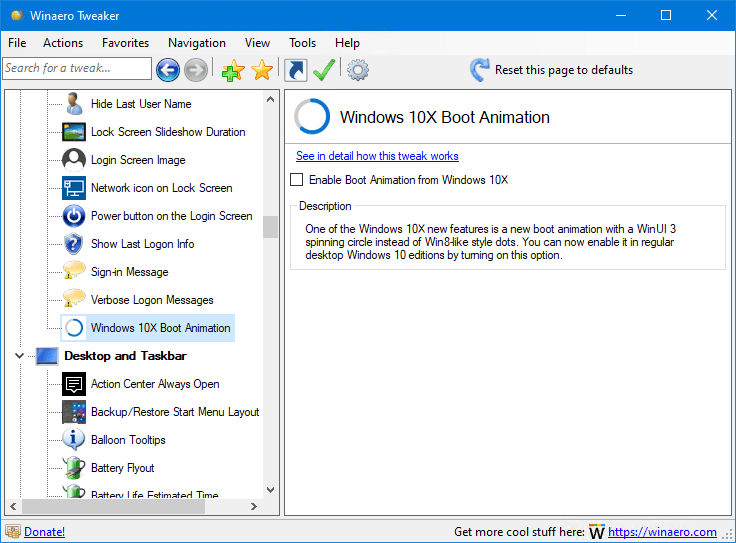Click the Desktop and Taskbar monitor icon
Viewport: 736px width, 543px height.
pos(47,356)
